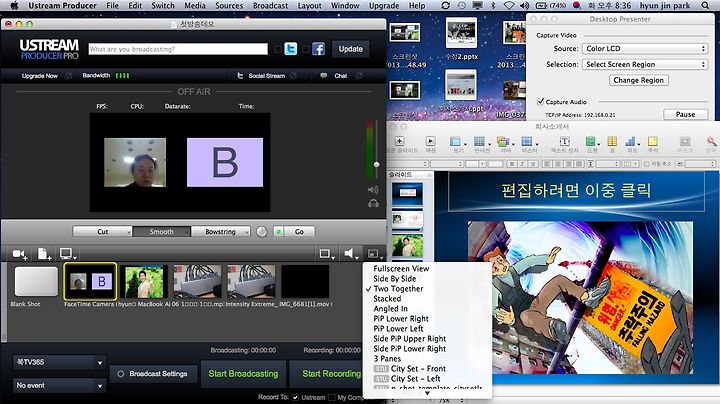
Task: Open the Switch menu
Action: tap(163, 6)
